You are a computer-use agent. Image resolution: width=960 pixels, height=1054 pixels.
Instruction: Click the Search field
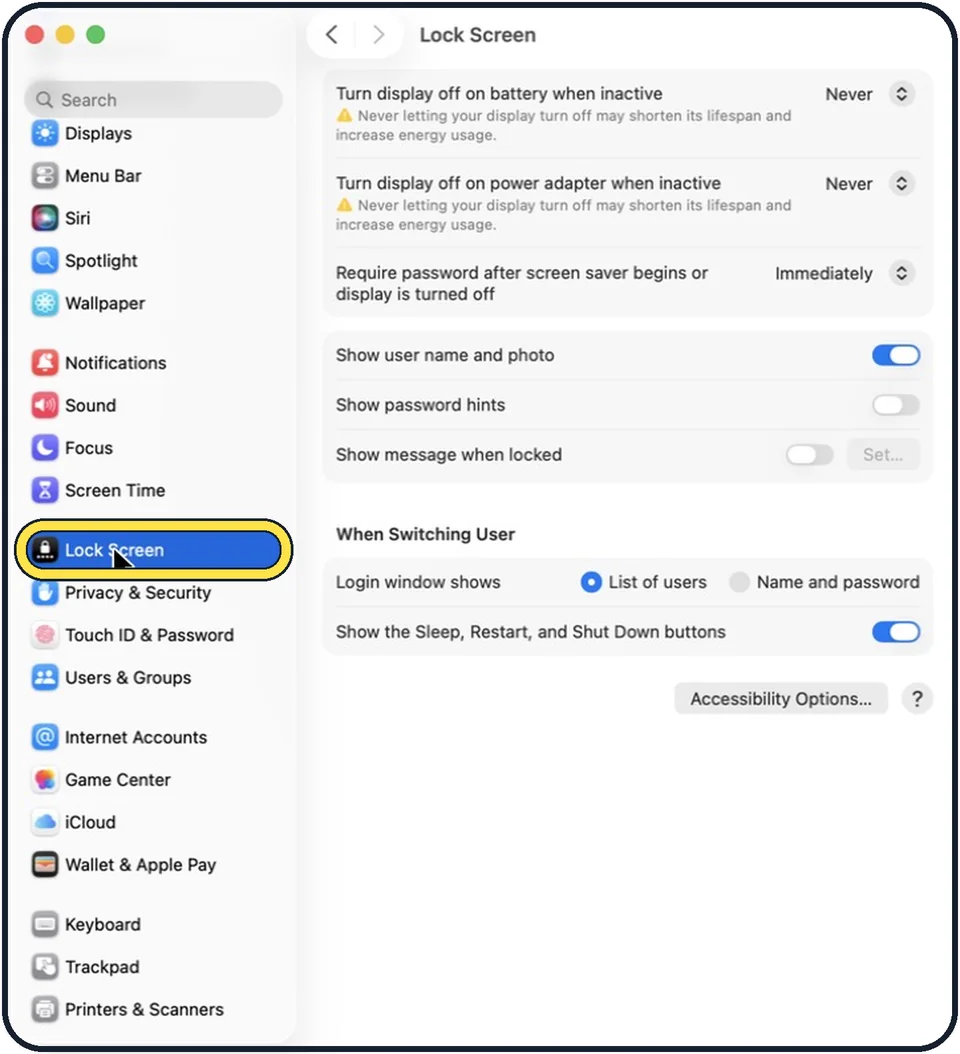[x=154, y=100]
